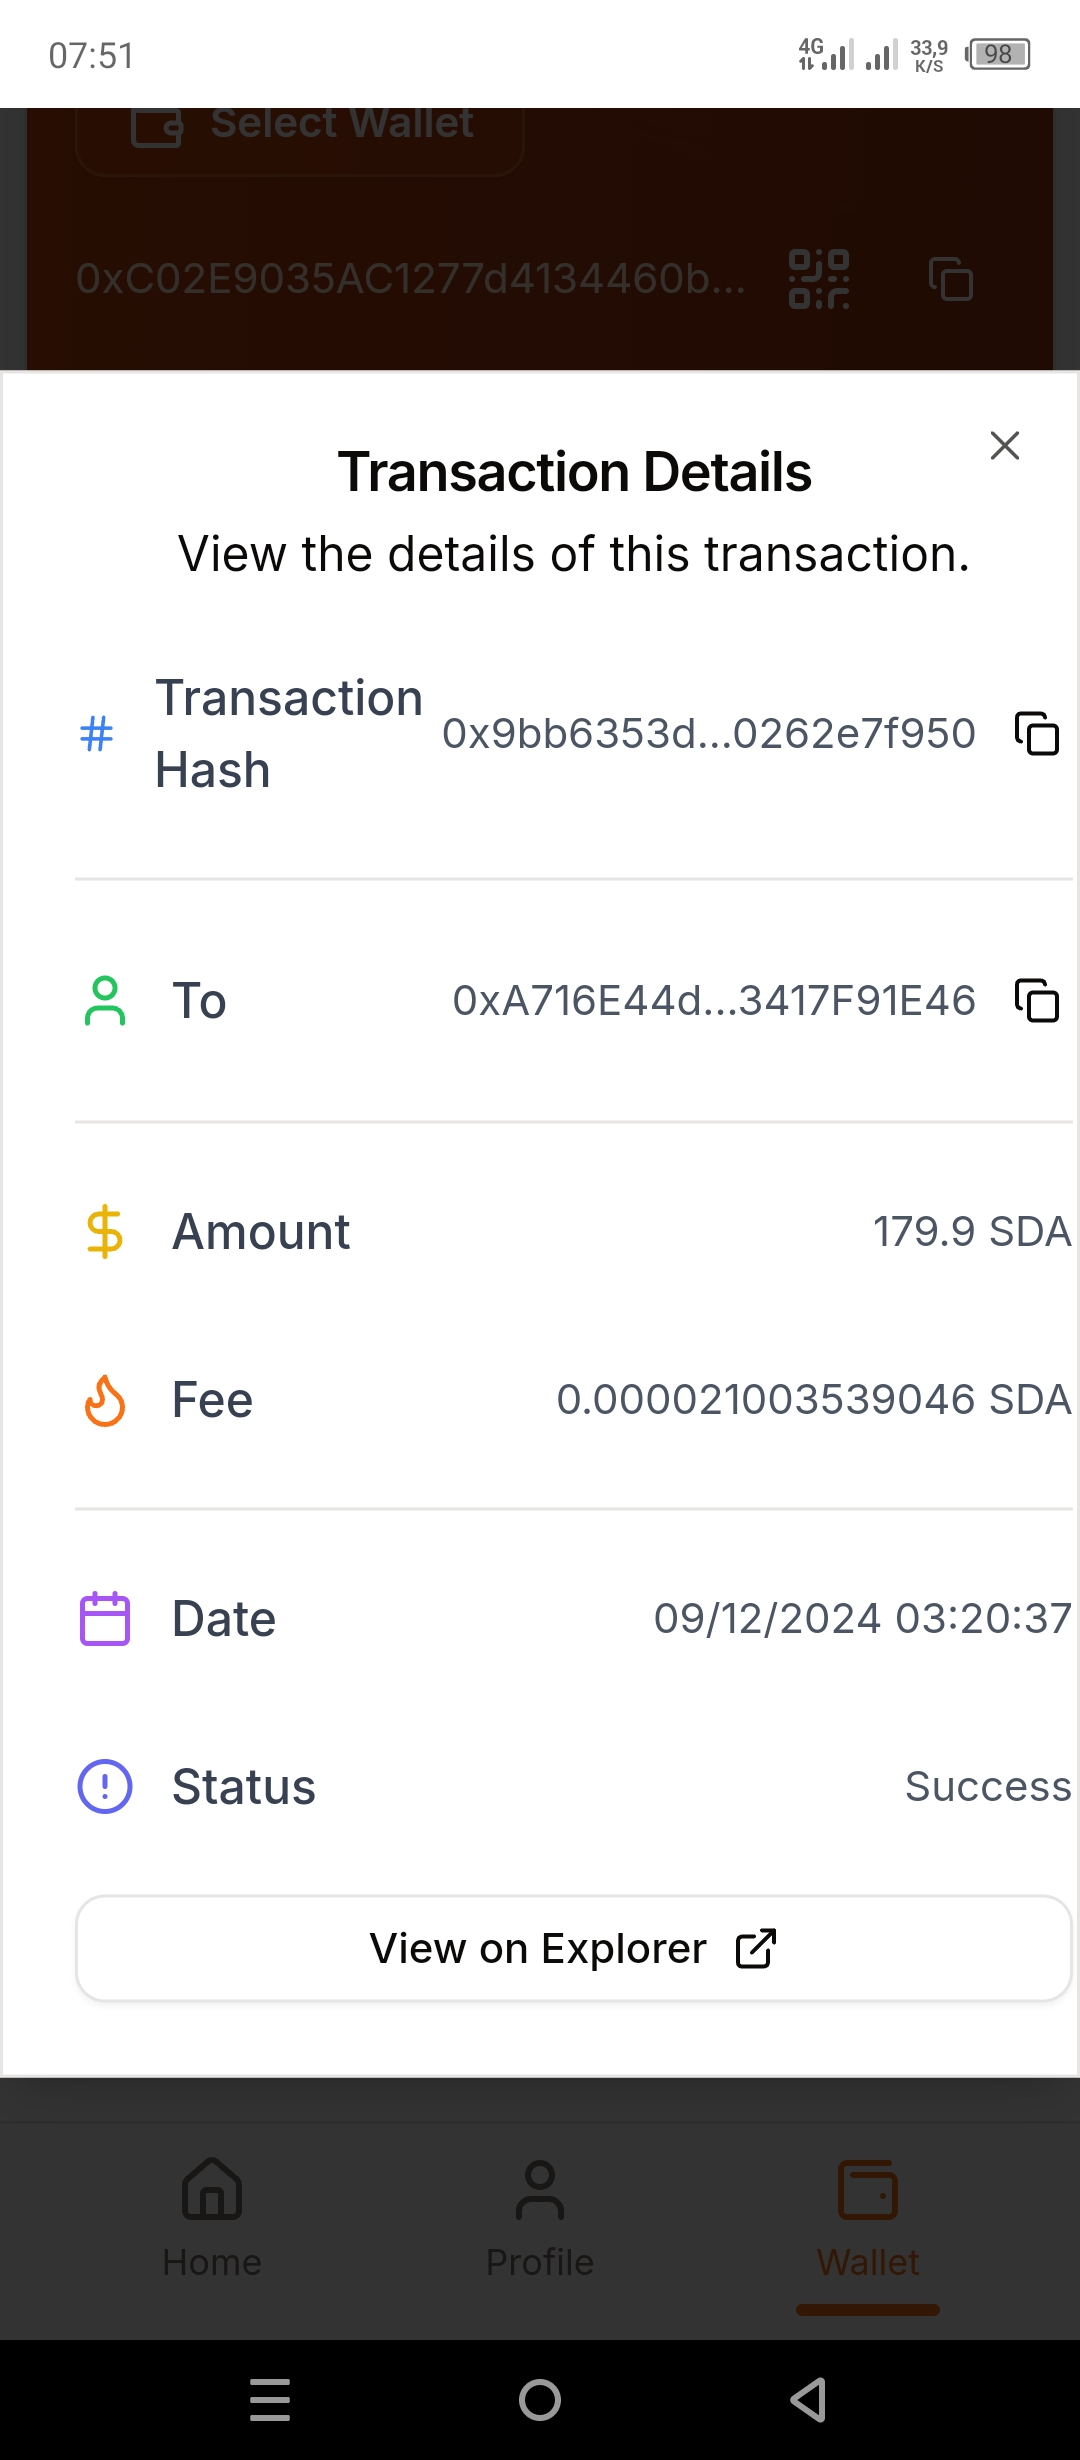Tap the orange flame Fee icon

[x=104, y=1400]
